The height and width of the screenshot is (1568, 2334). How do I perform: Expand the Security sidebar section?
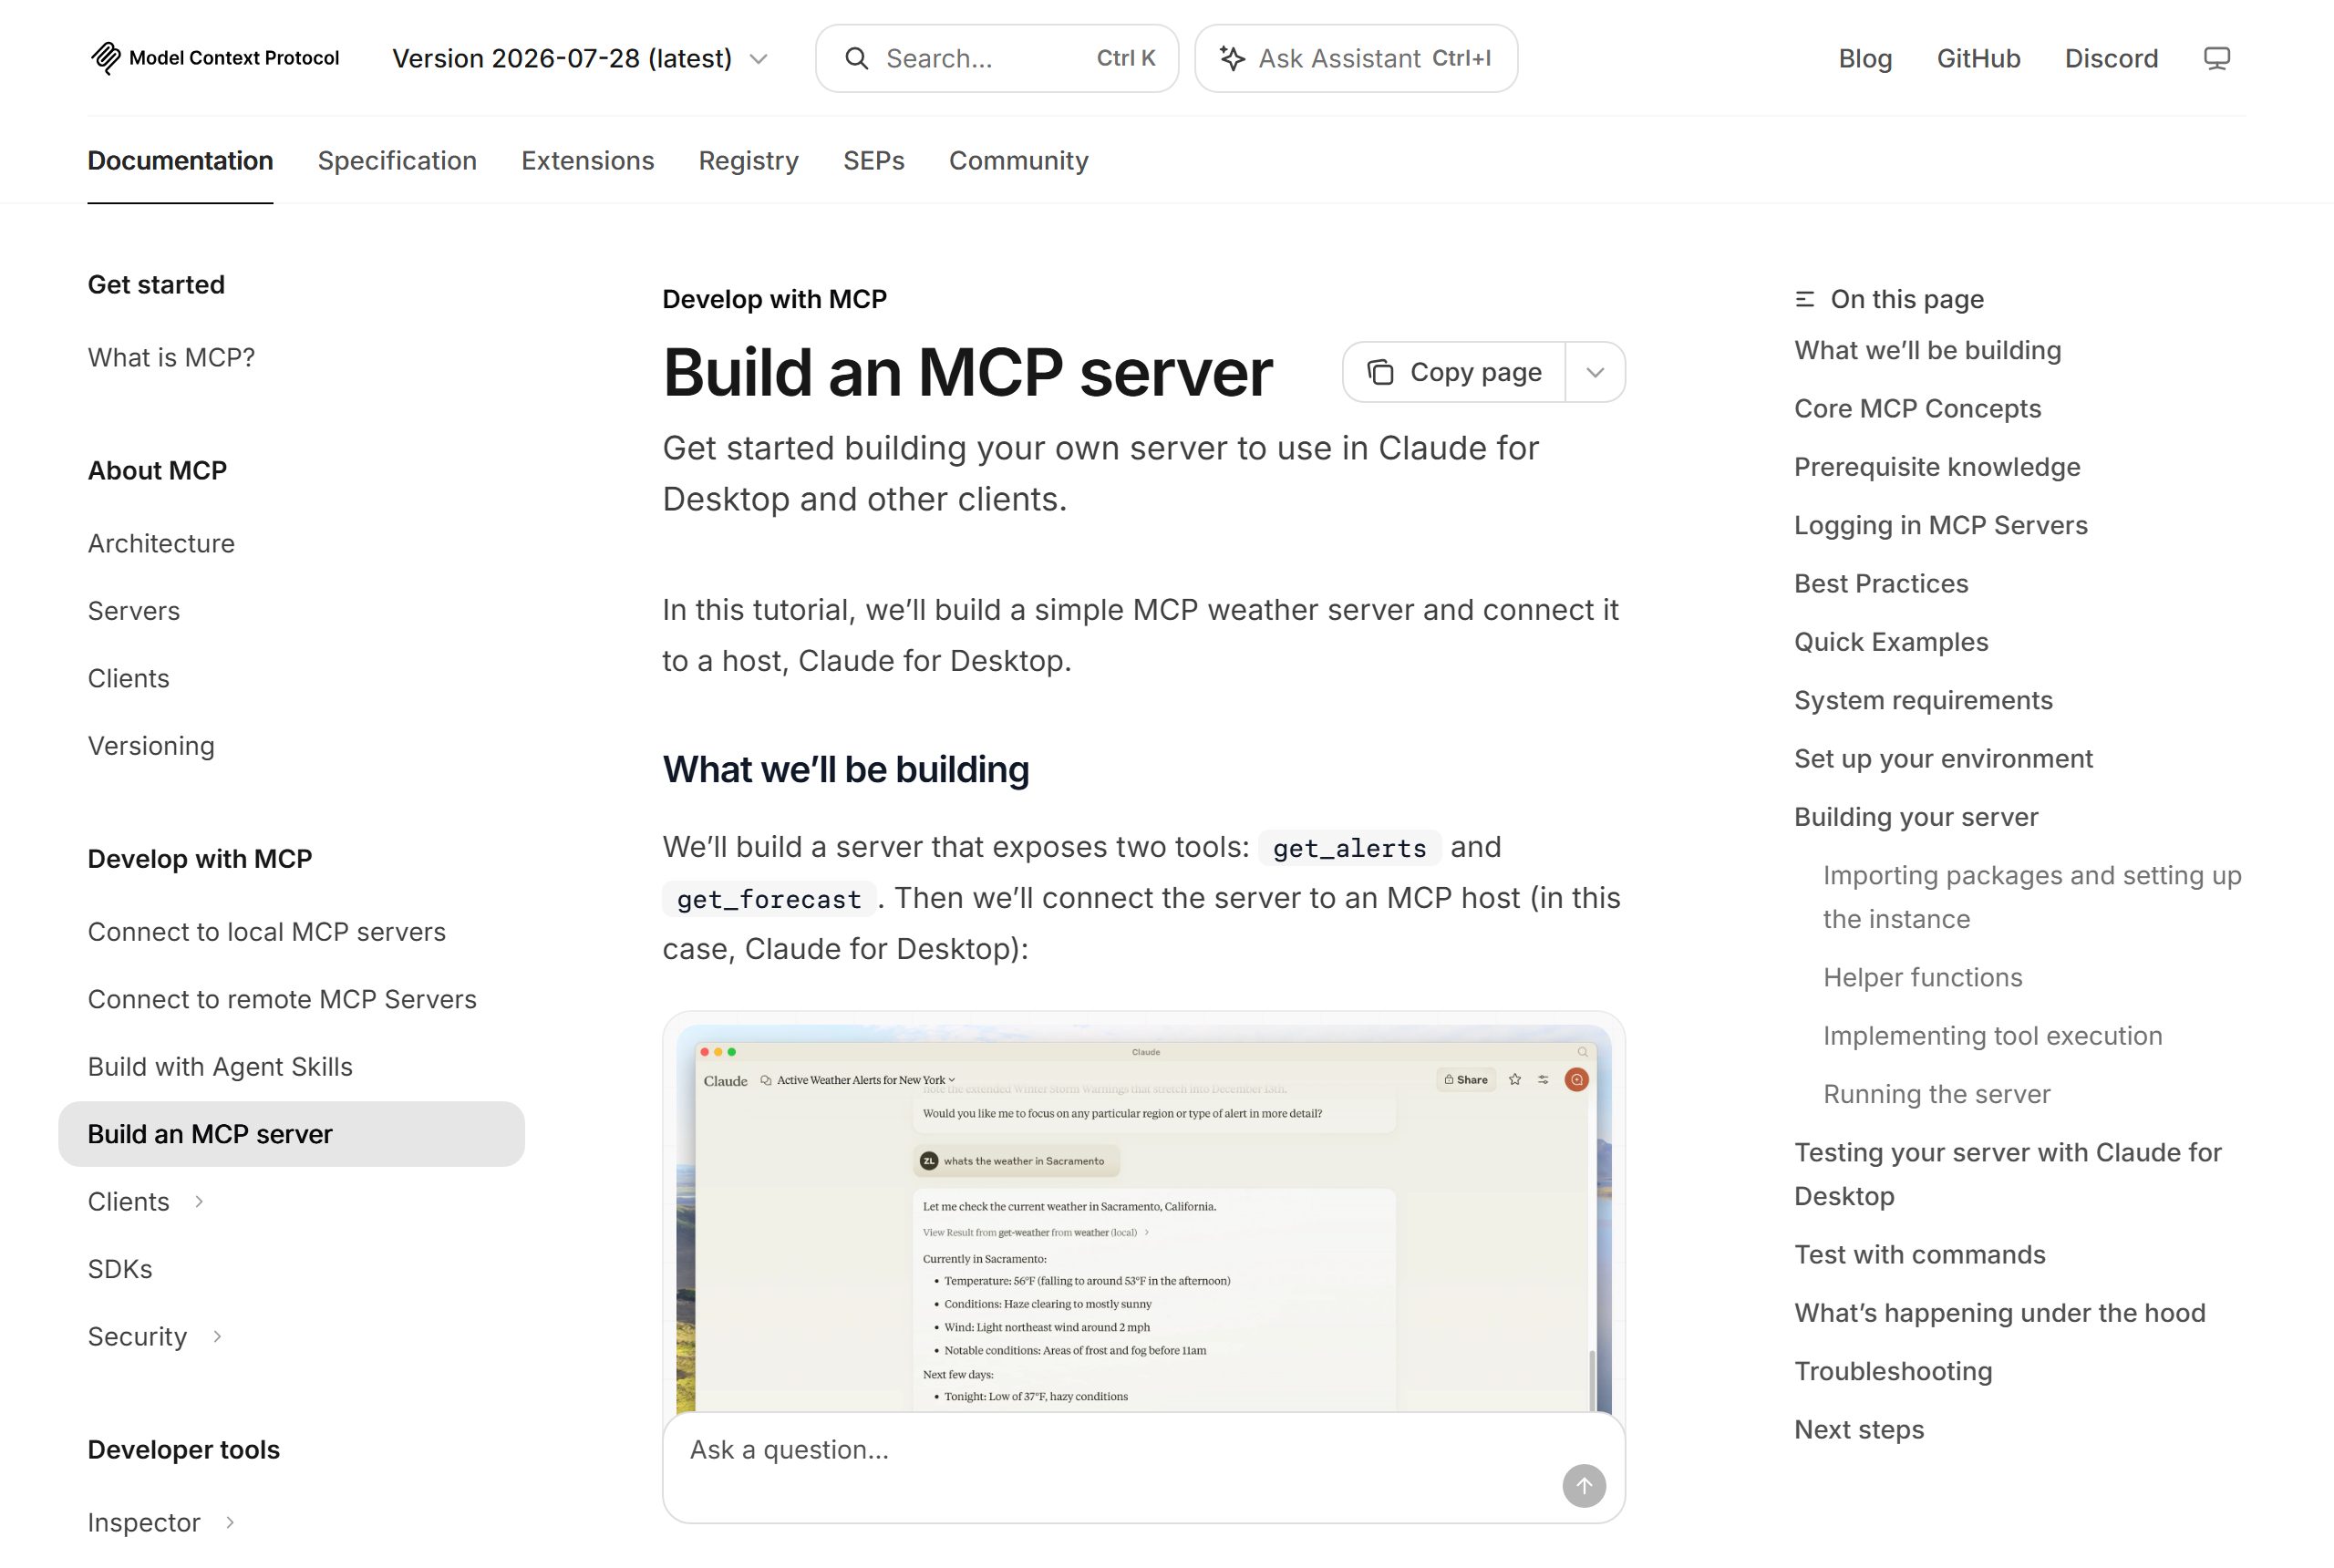click(217, 1336)
